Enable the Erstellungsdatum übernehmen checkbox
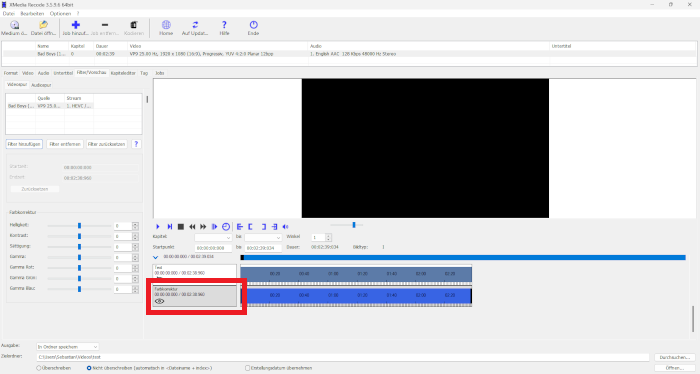Image resolution: width=700 pixels, height=374 pixels. coord(247,368)
